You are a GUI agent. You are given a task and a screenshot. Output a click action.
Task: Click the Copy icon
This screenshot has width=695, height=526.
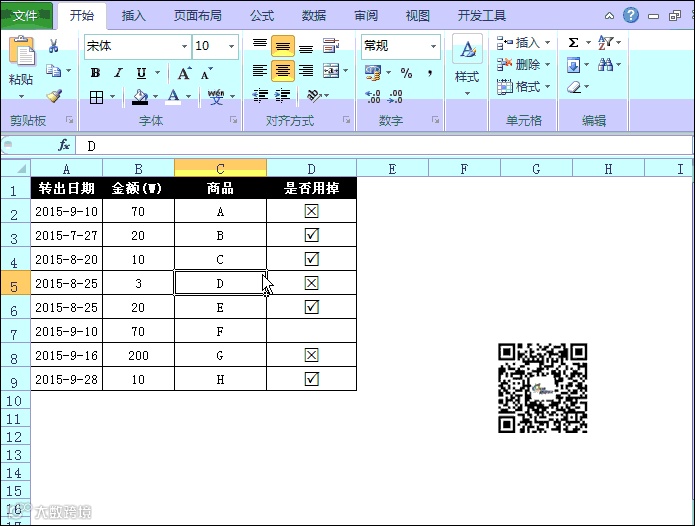54,70
